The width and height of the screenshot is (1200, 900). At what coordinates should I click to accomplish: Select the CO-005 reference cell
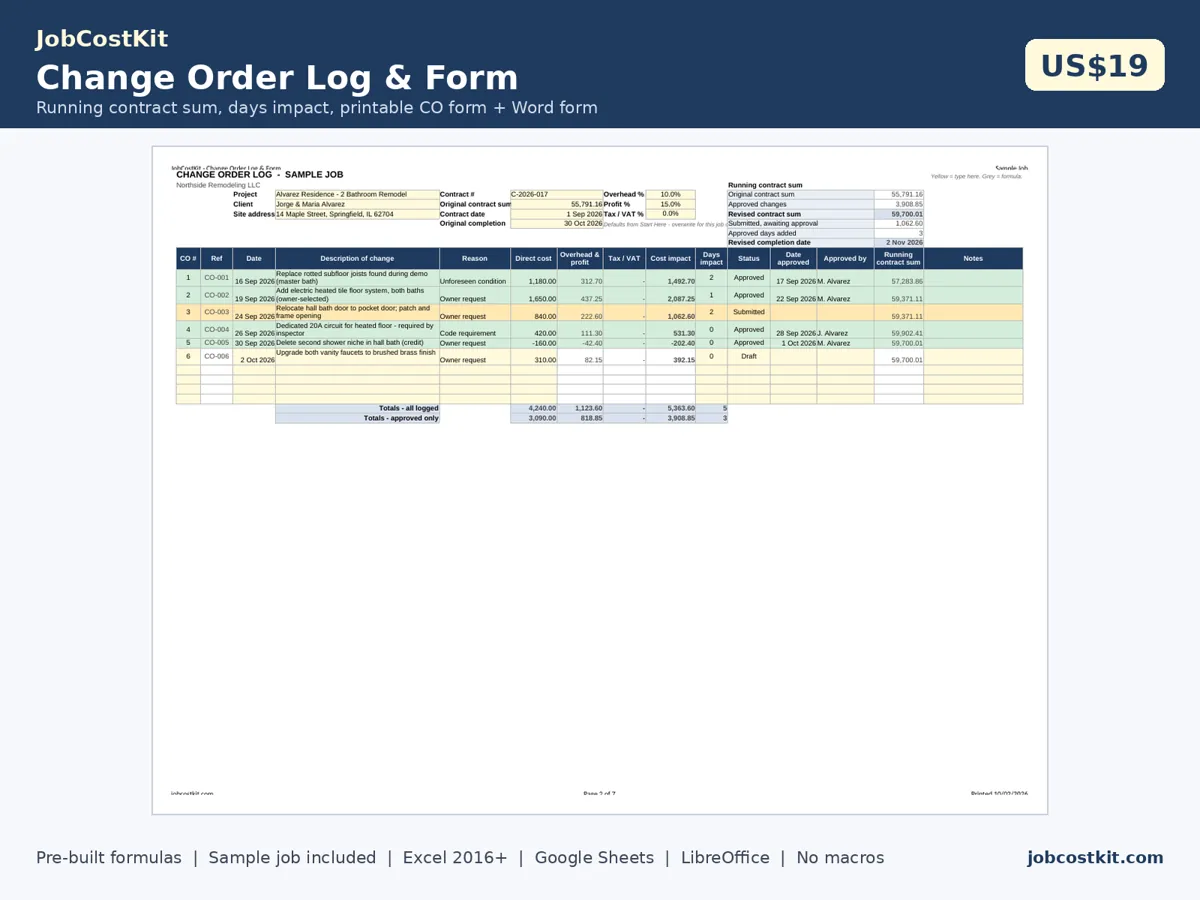pyautogui.click(x=216, y=343)
